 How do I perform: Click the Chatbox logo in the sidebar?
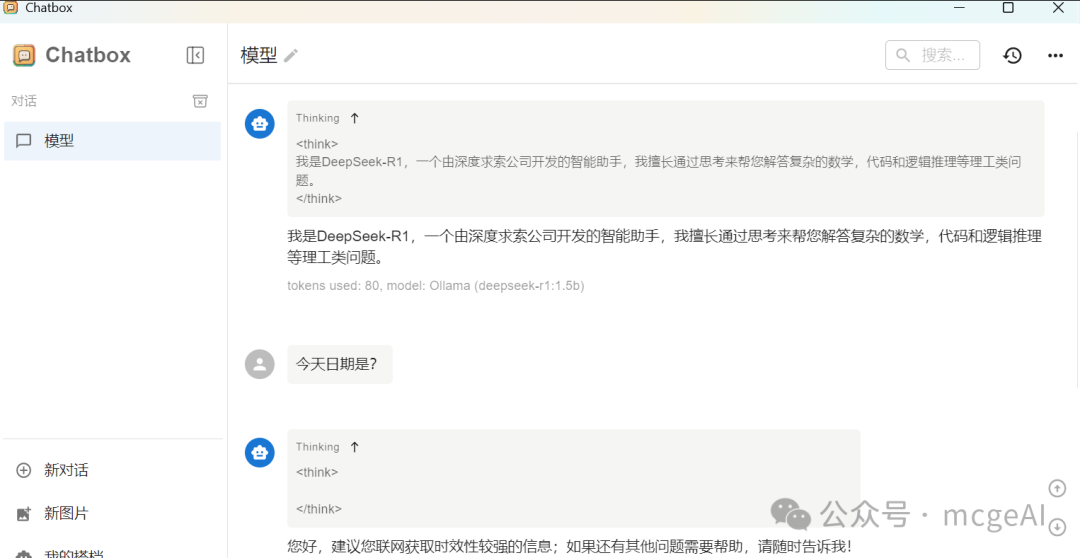pyautogui.click(x=24, y=55)
